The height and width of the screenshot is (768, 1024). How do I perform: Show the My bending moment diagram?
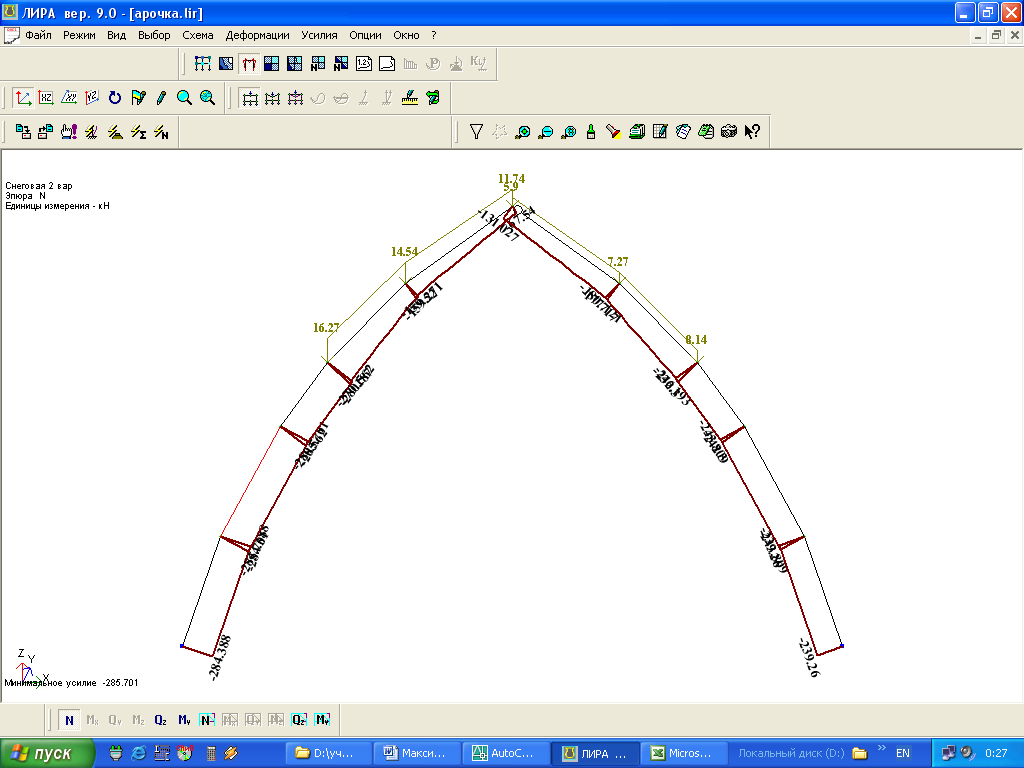click(x=184, y=720)
